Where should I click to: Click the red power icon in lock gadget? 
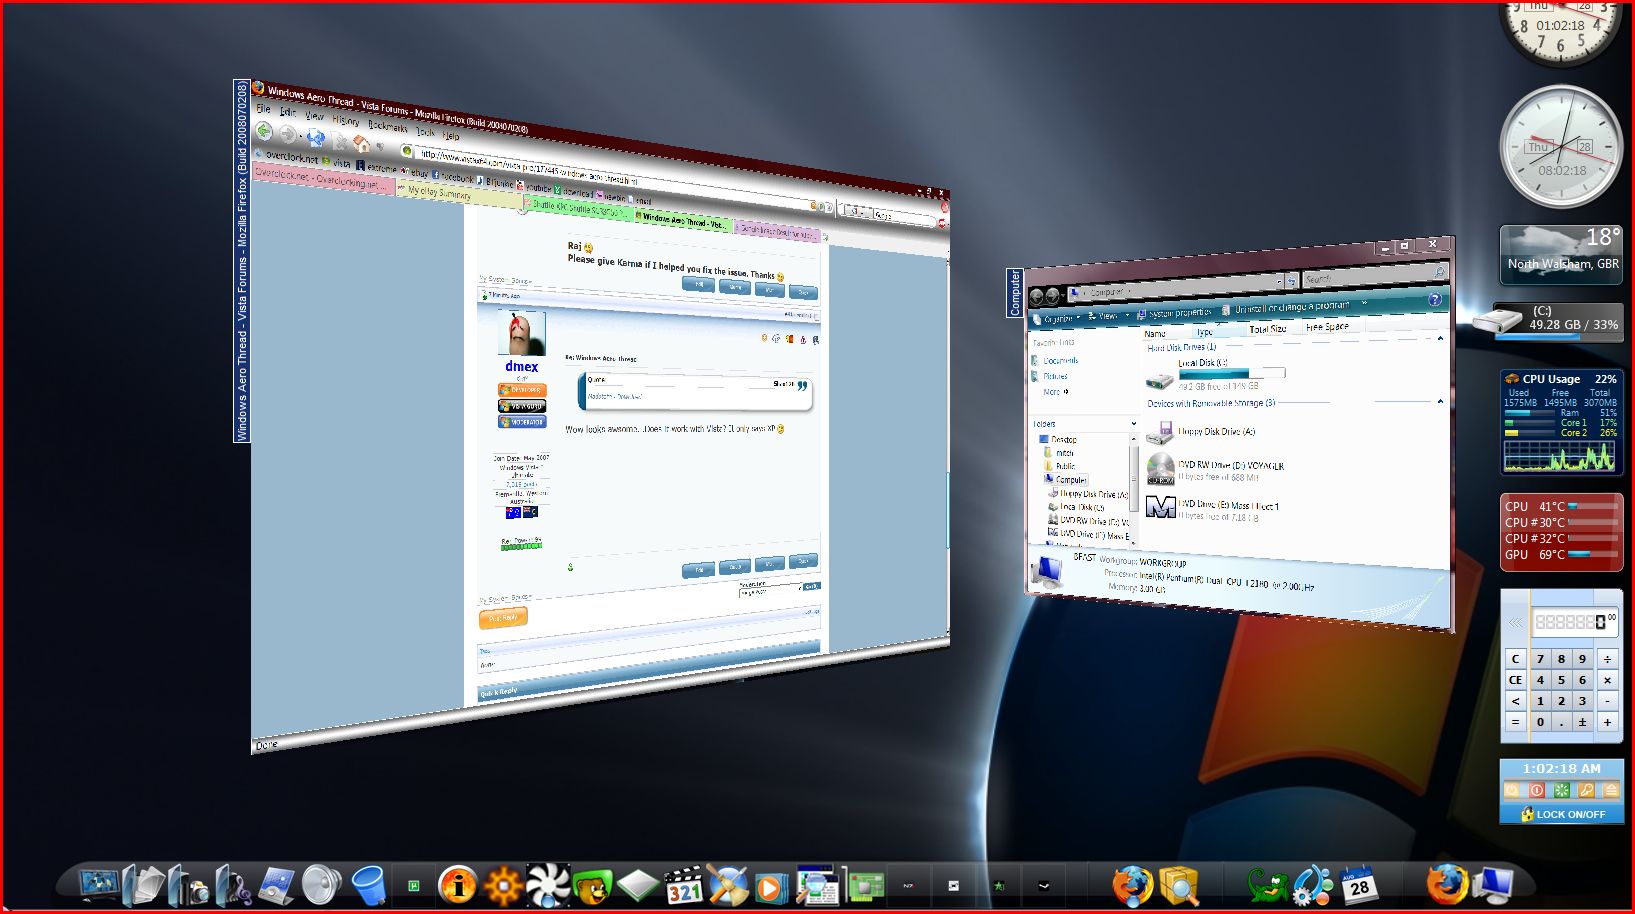coord(1536,790)
